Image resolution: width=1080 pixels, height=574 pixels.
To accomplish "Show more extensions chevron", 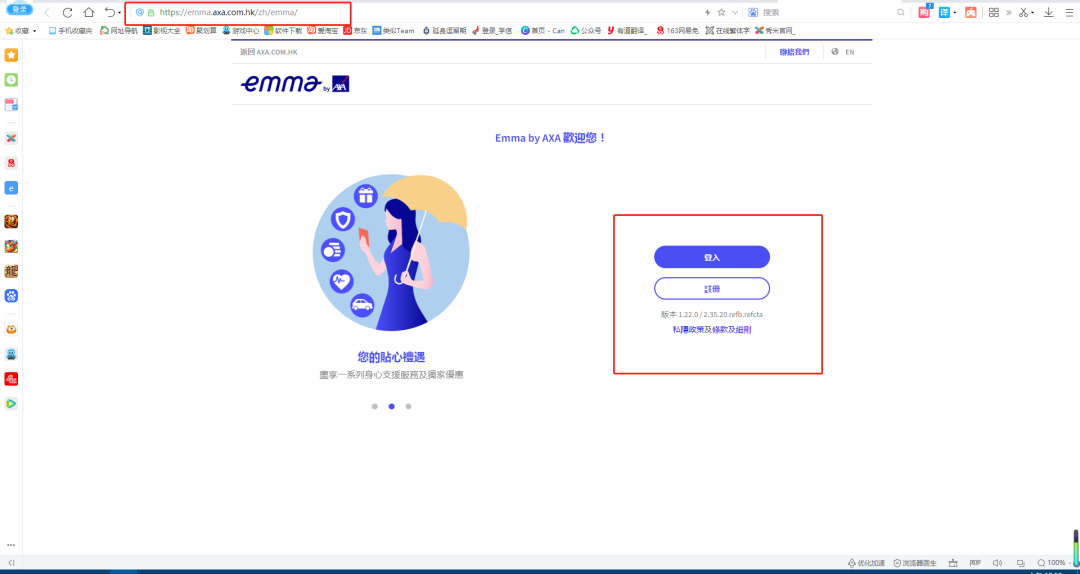I will pyautogui.click(x=1008, y=12).
